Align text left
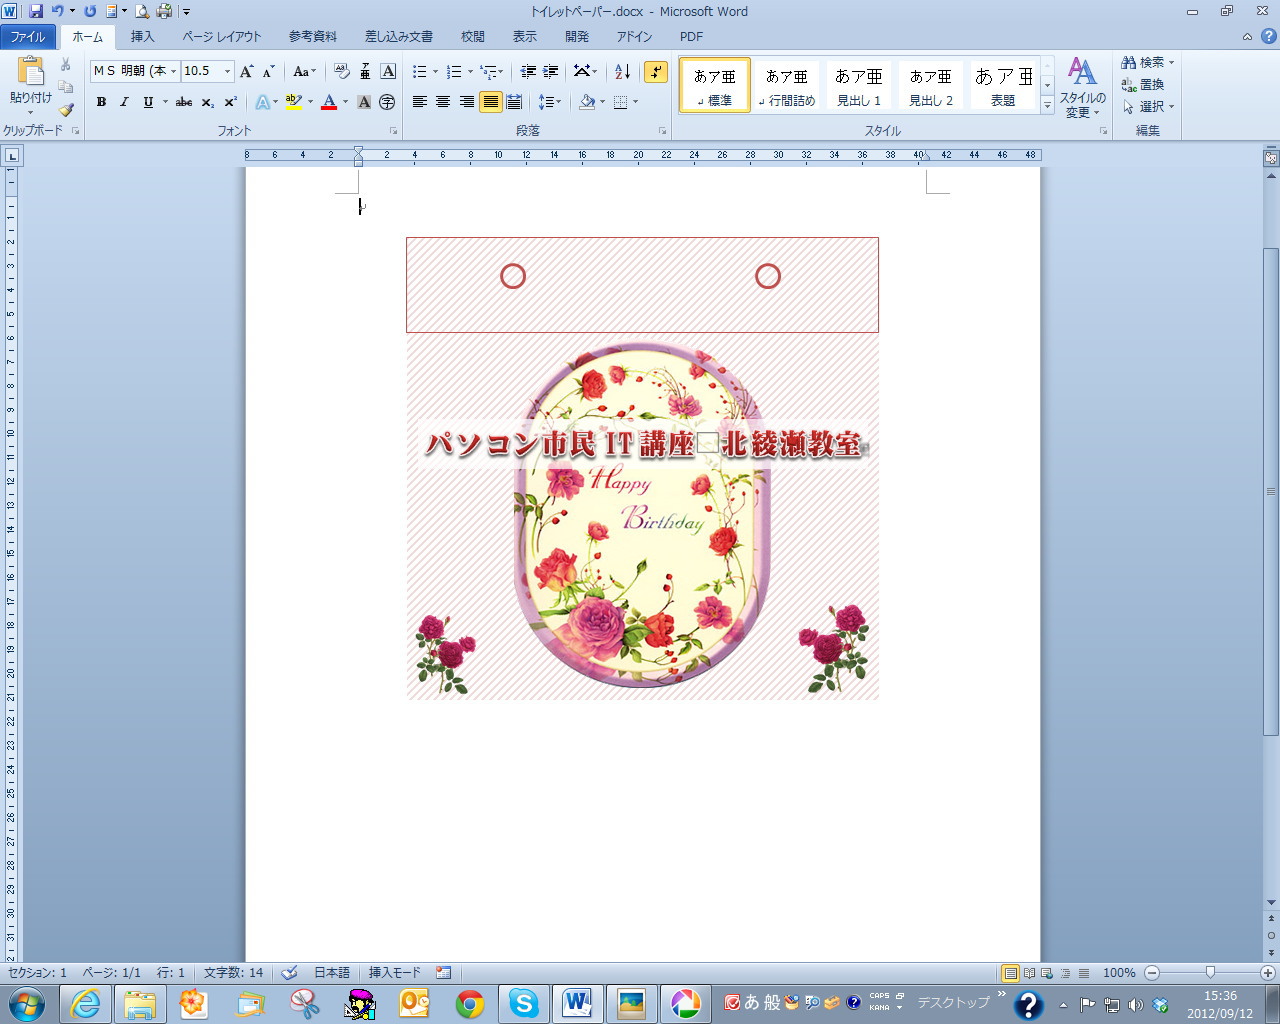Screen dimensions: 1280x1024 pos(420,102)
